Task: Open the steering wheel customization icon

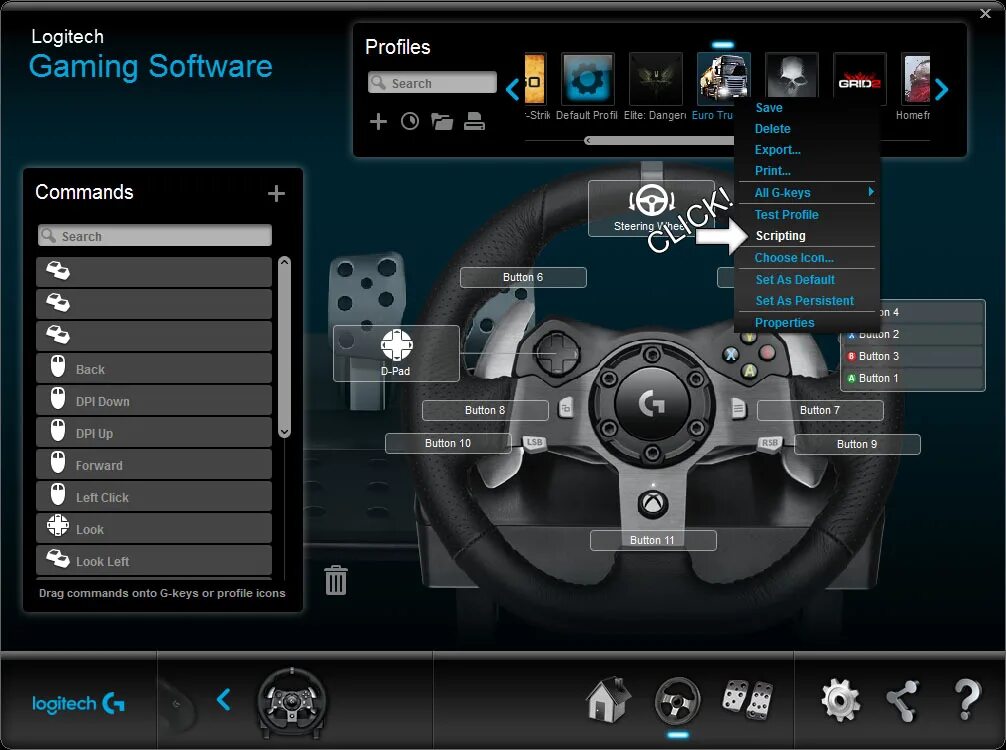Action: coord(678,700)
